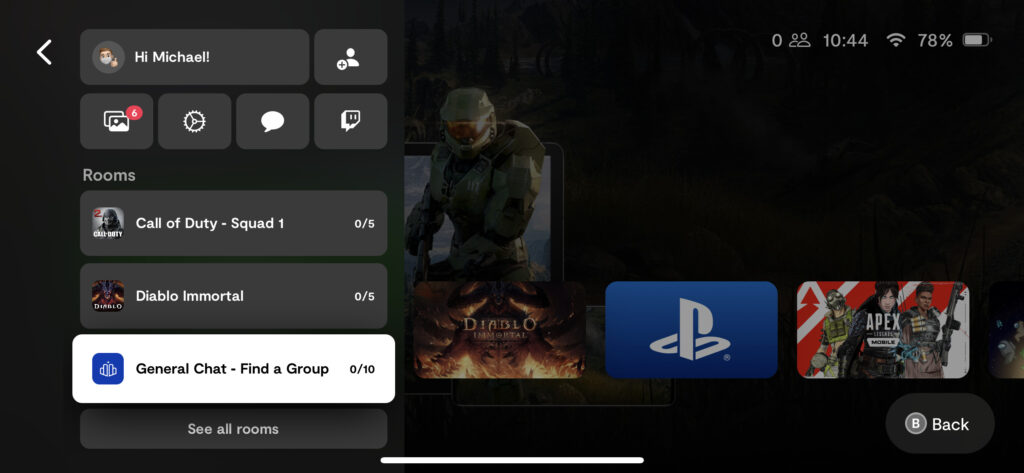Open the settings gear button
Screen dimensions: 1024x473
(x=195, y=122)
